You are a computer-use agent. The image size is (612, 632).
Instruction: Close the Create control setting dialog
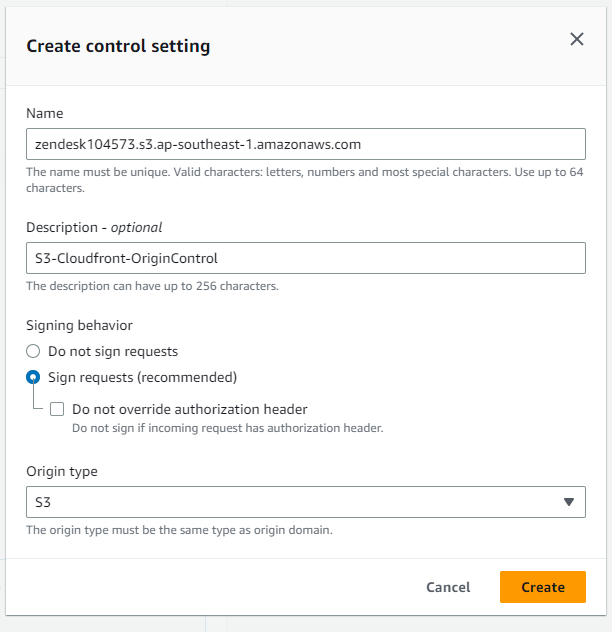[576, 39]
